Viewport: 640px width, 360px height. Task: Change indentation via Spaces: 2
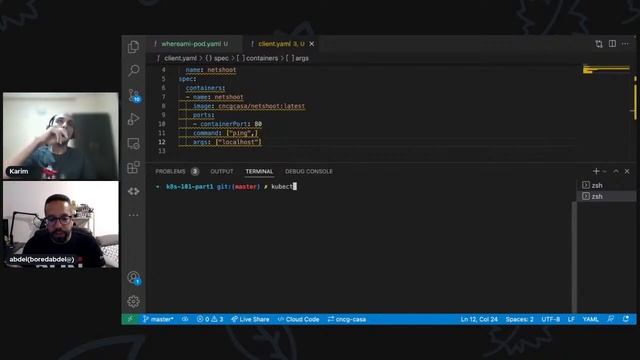(520, 319)
